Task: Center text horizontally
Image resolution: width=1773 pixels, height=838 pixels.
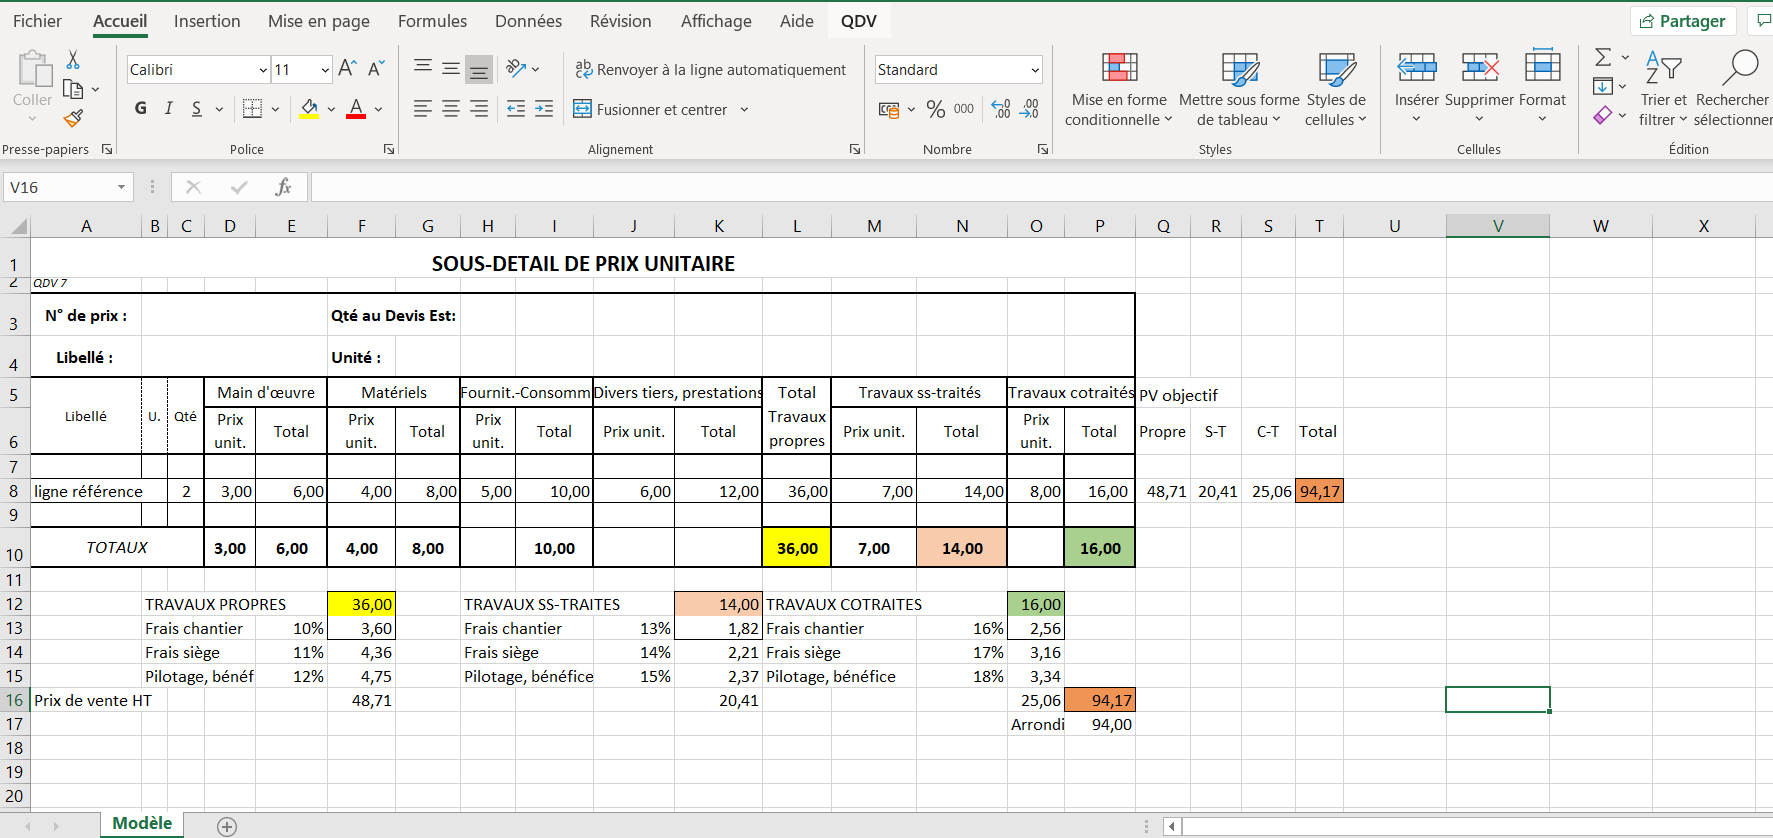Action: click(451, 108)
